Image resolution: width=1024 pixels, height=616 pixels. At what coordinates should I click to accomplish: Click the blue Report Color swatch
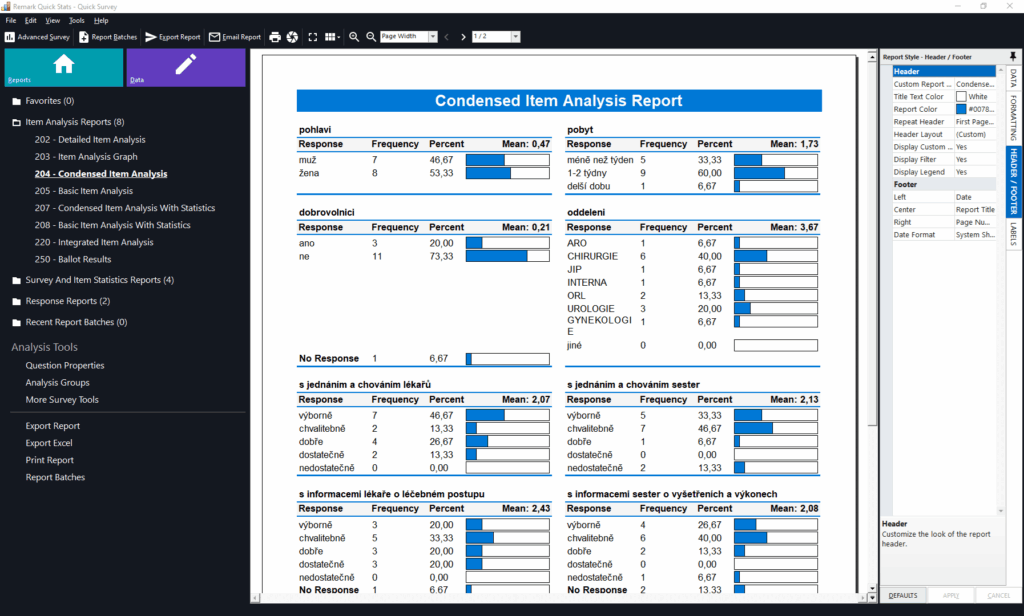point(962,109)
